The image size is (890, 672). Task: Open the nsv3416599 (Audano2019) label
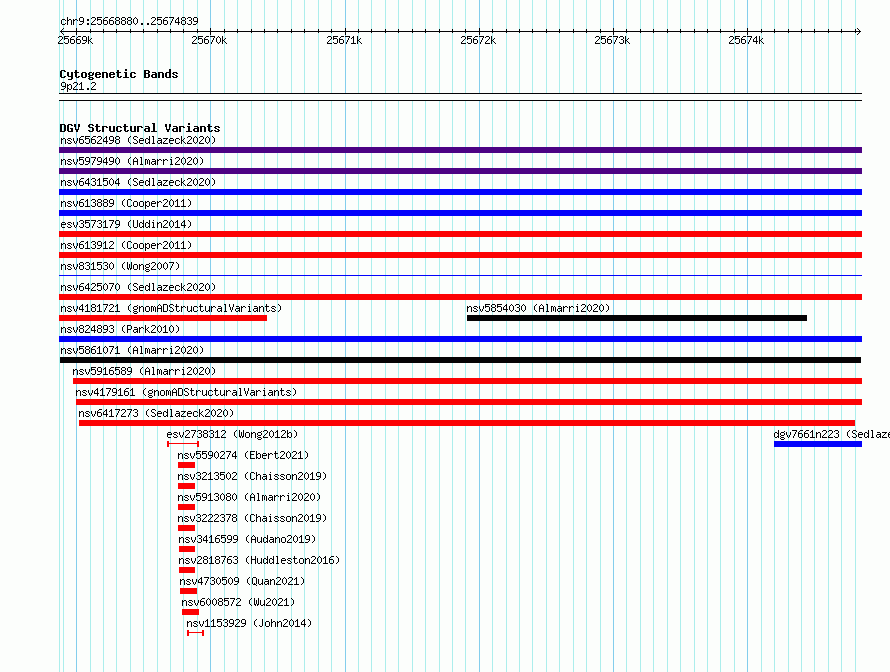[247, 539]
